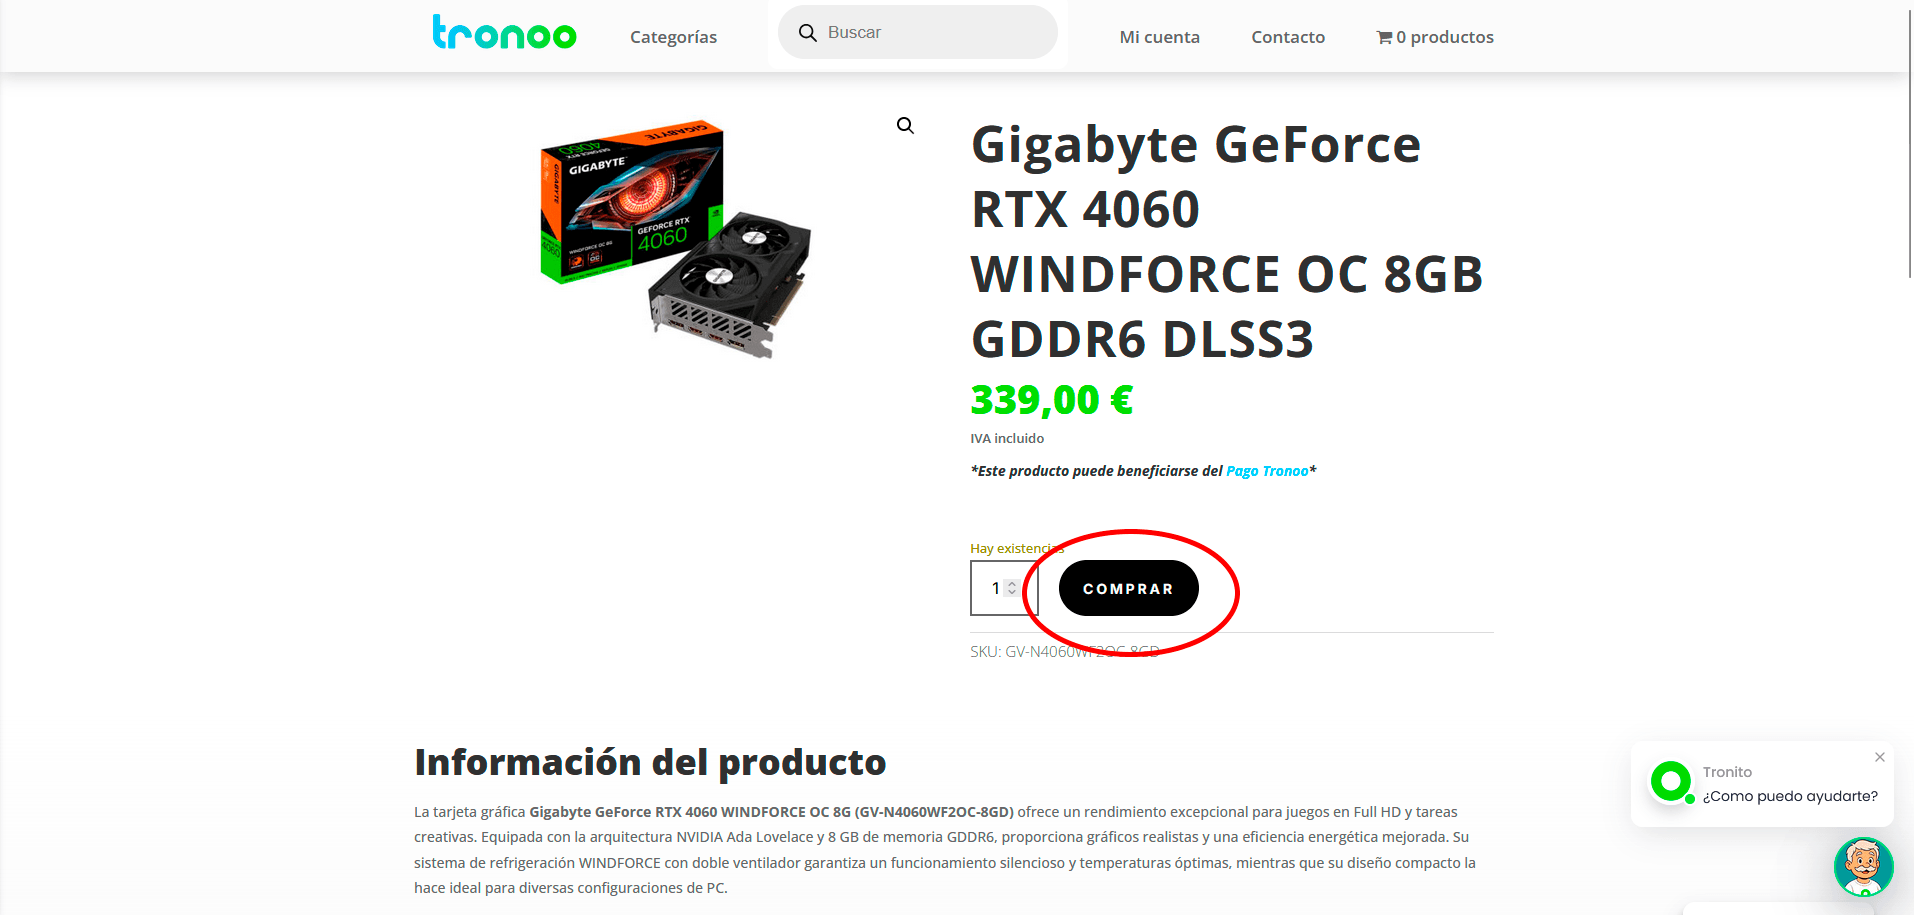Follow the Pago Tronoo link

1267,471
